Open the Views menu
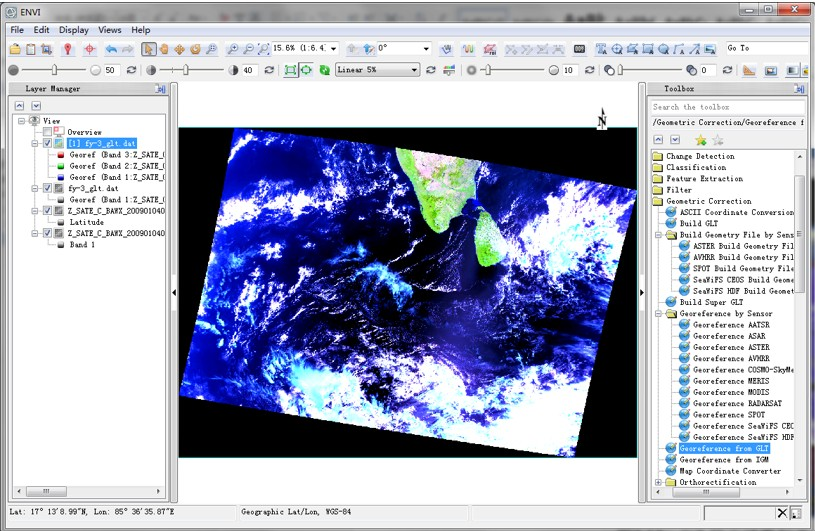This screenshot has width=815, height=531. coord(110,30)
